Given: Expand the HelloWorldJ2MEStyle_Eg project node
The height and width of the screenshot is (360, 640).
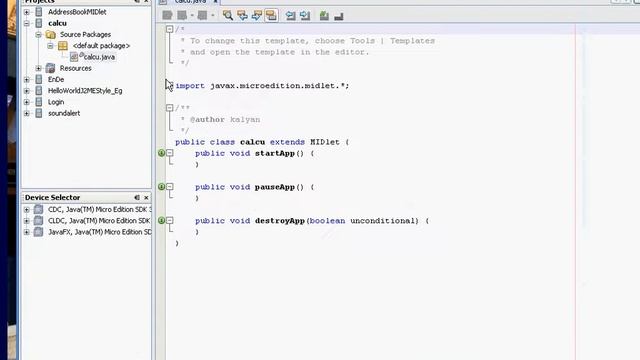Looking at the screenshot, I should (27, 91).
